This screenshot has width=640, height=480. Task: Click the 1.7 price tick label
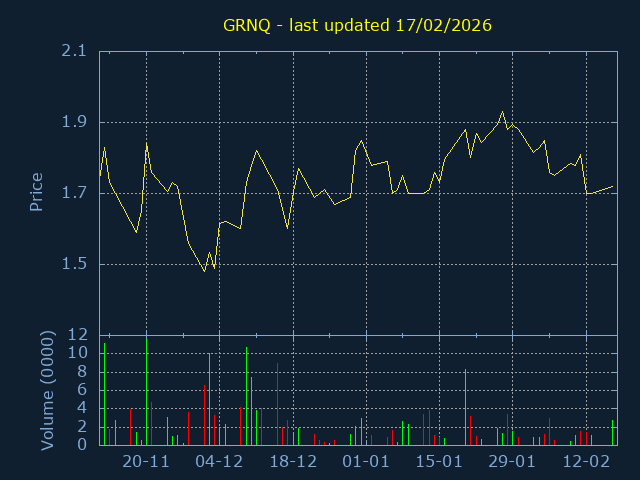pos(73,193)
